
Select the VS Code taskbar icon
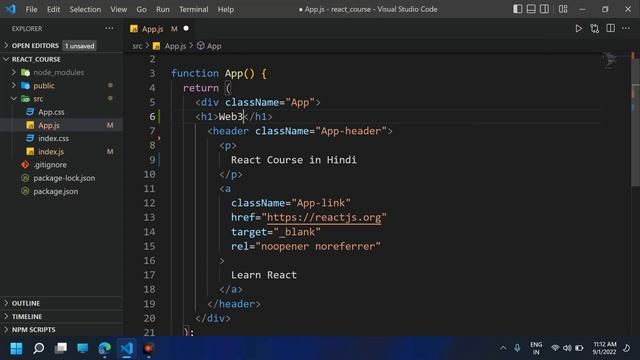127,349
